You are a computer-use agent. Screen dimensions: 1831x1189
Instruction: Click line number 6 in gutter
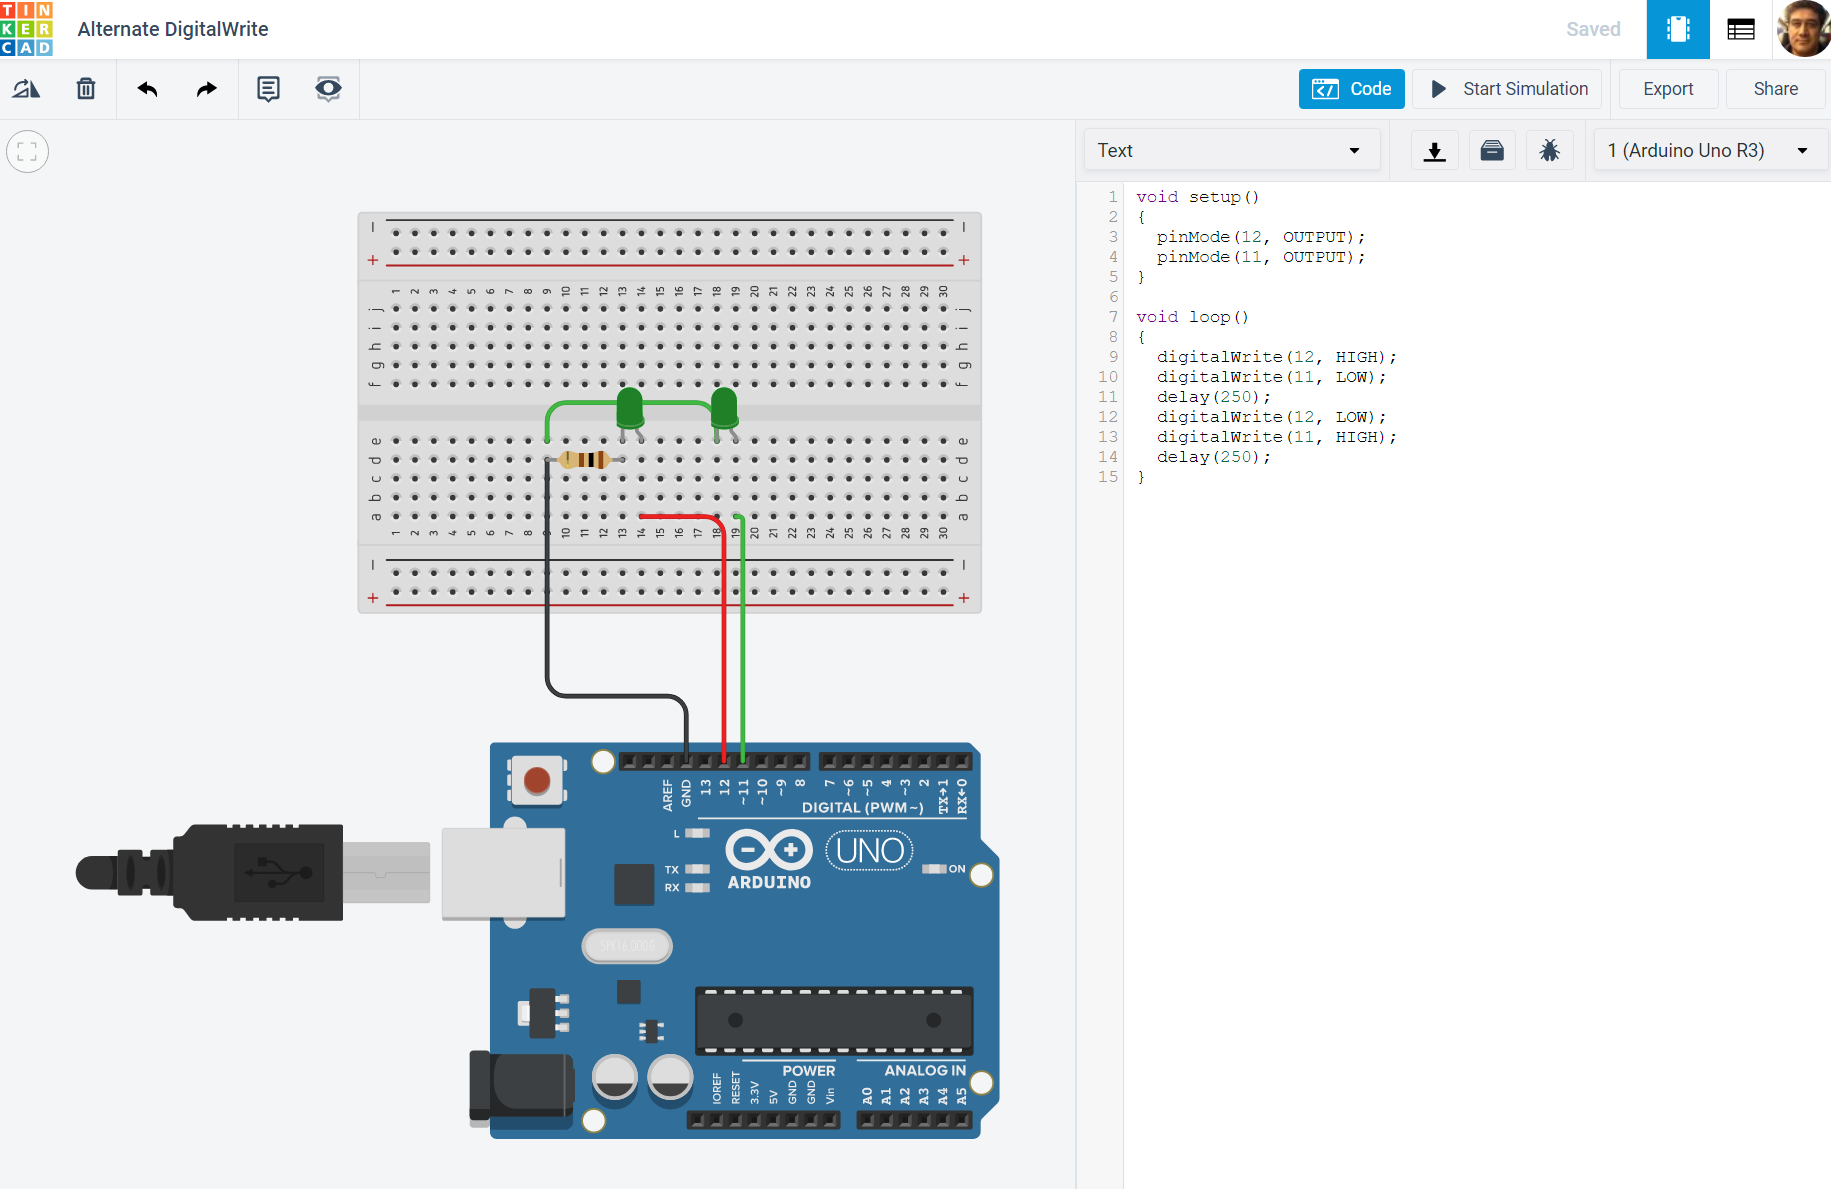[1113, 297]
